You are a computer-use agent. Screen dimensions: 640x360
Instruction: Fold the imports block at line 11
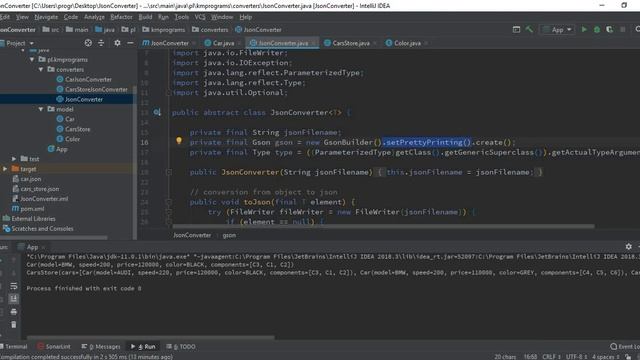[x=168, y=93]
